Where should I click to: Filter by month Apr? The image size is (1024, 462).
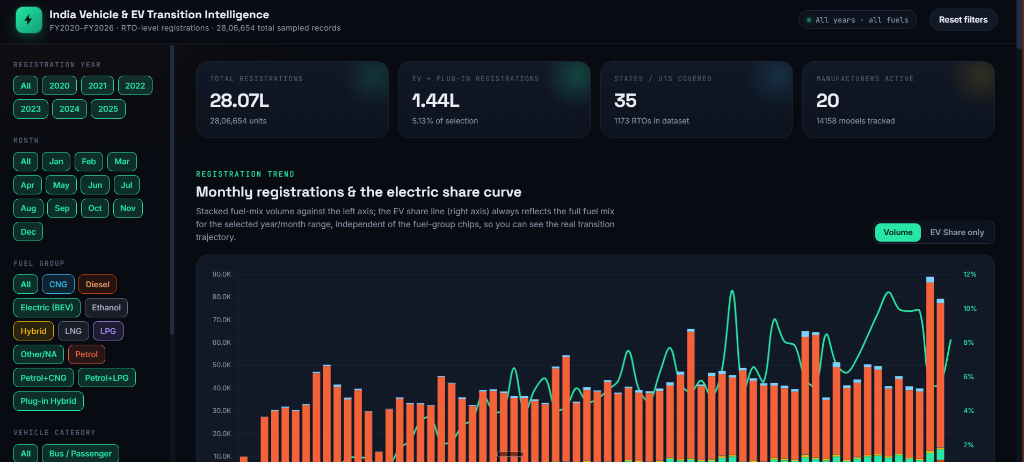tap(27, 185)
